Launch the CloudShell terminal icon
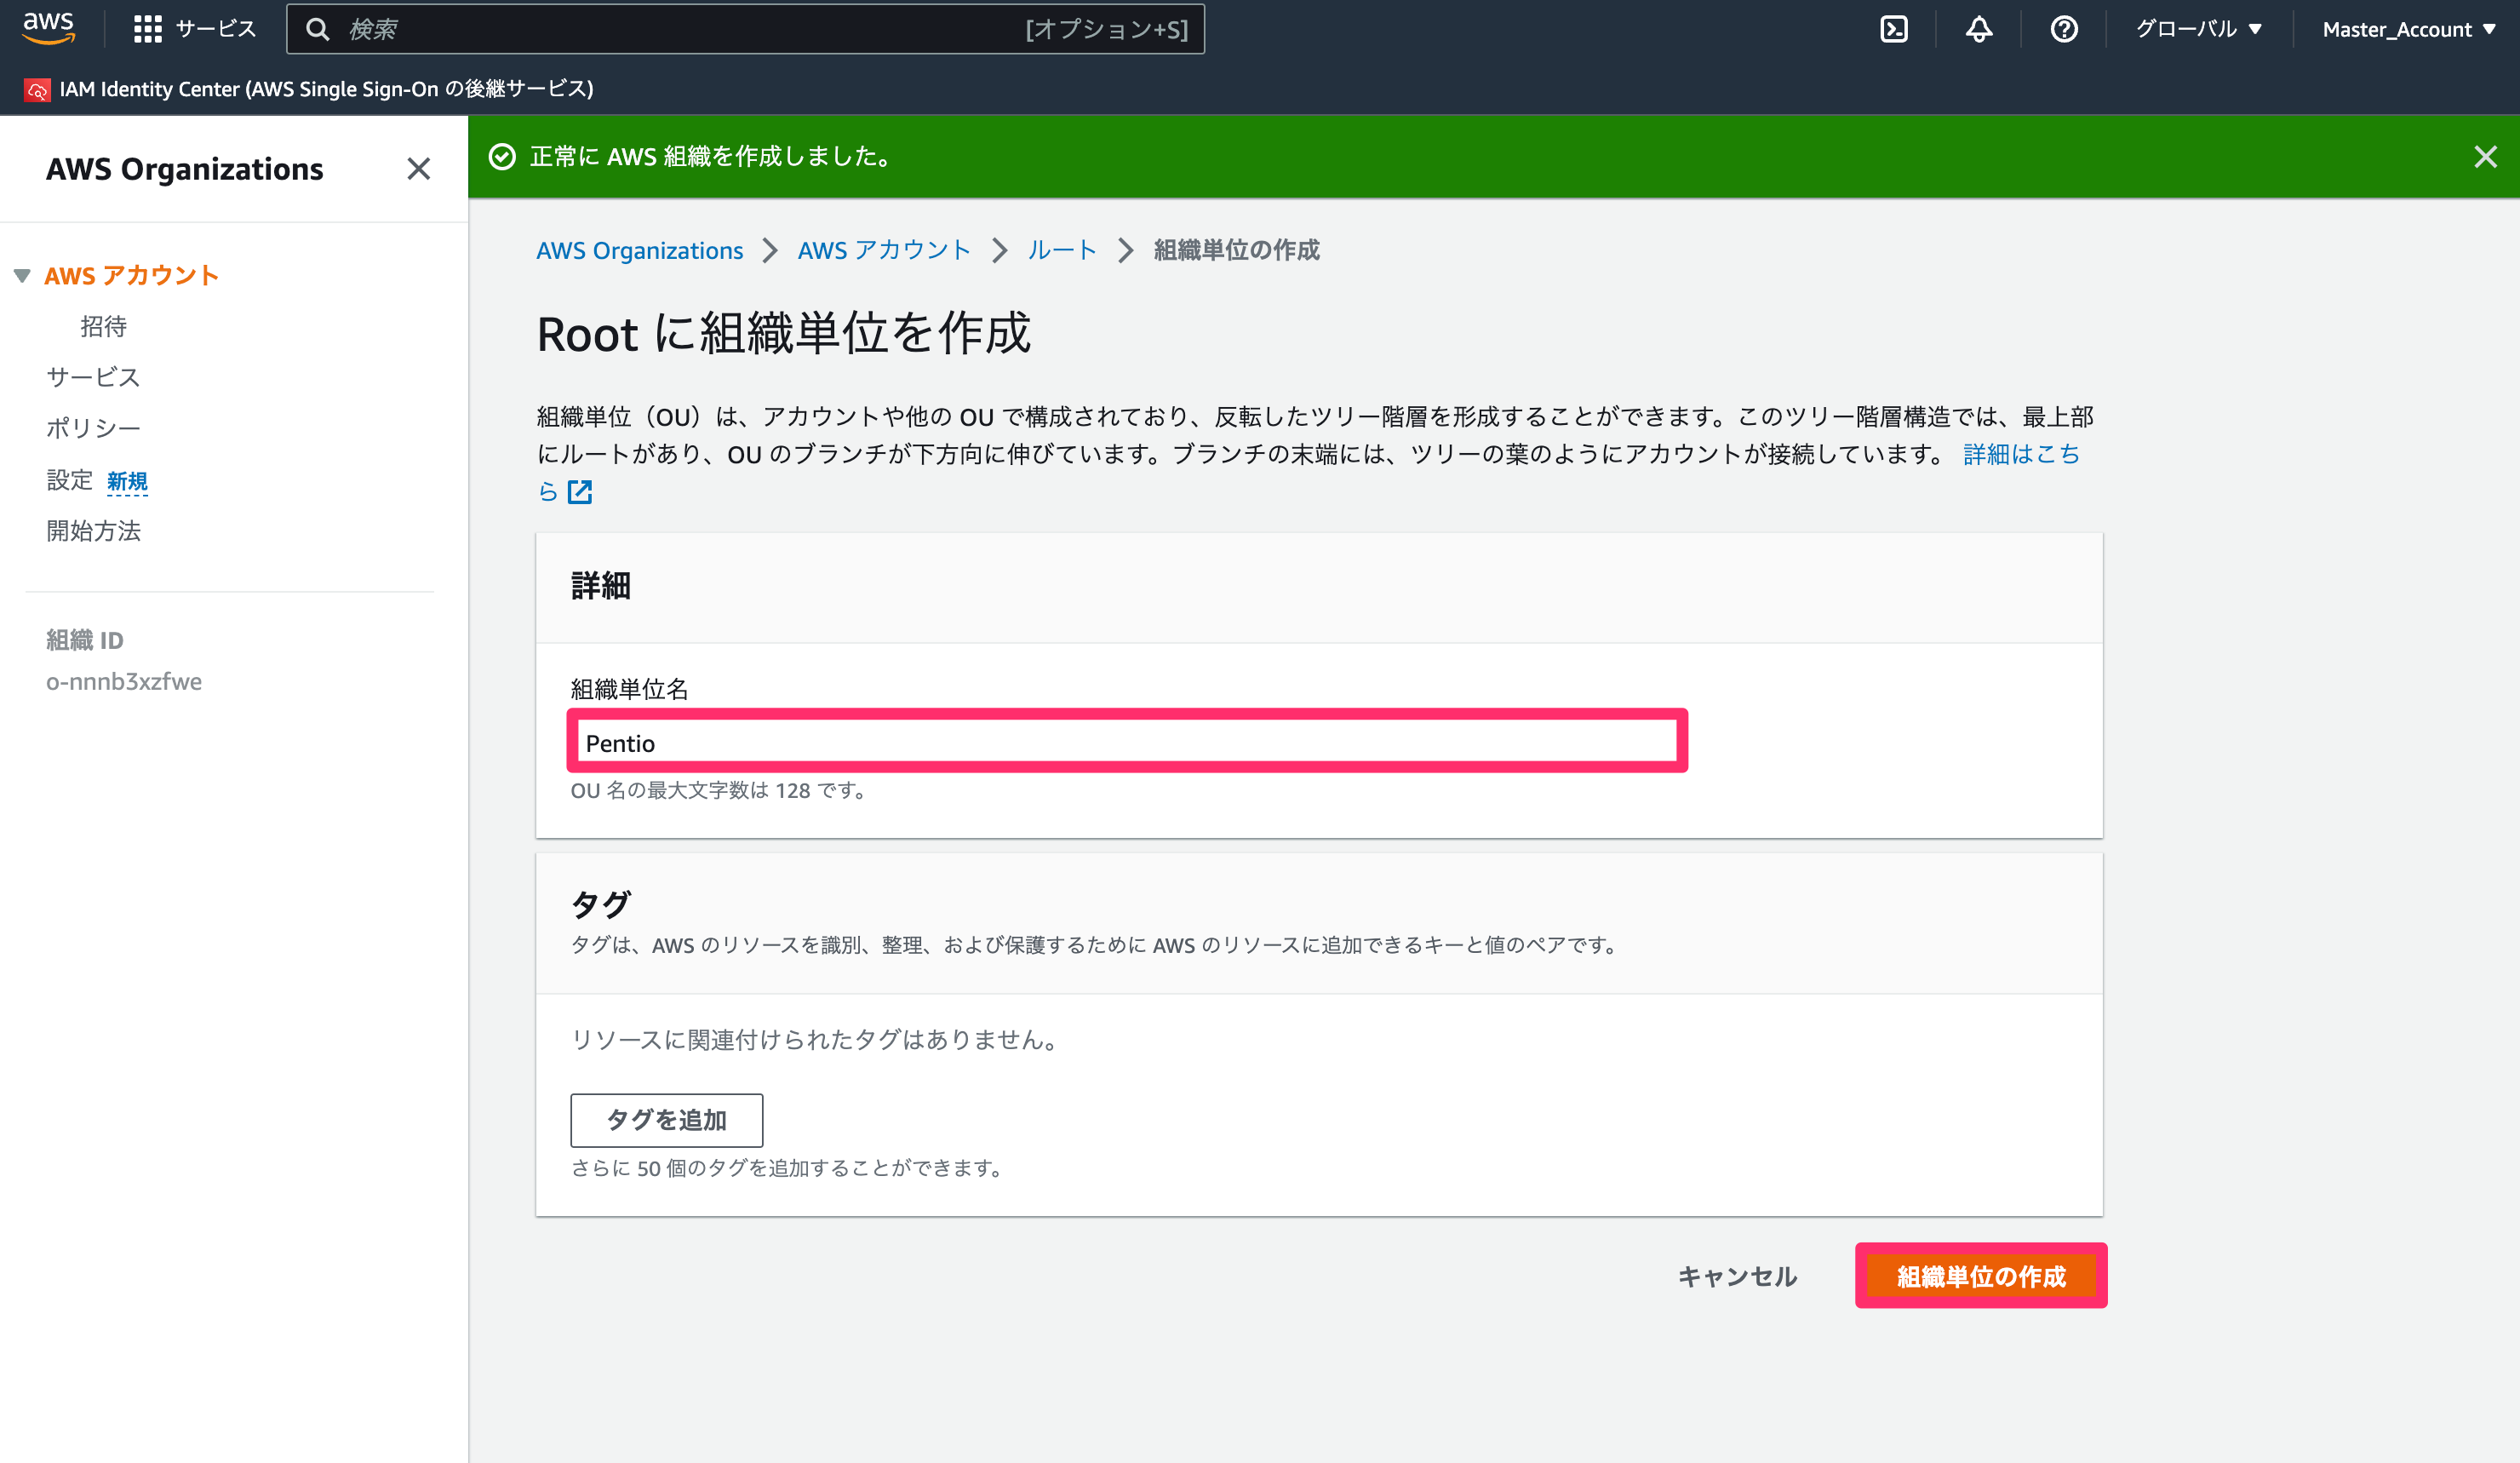This screenshot has width=2520, height=1463. coord(1894,29)
